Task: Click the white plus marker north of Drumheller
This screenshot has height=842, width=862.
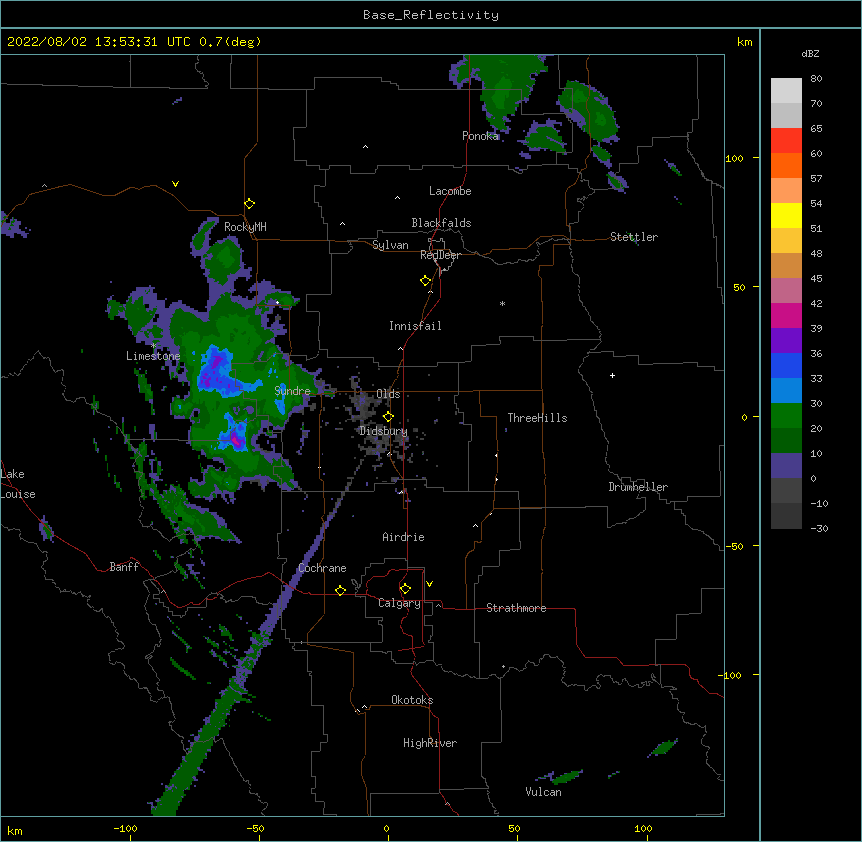Action: 612,375
